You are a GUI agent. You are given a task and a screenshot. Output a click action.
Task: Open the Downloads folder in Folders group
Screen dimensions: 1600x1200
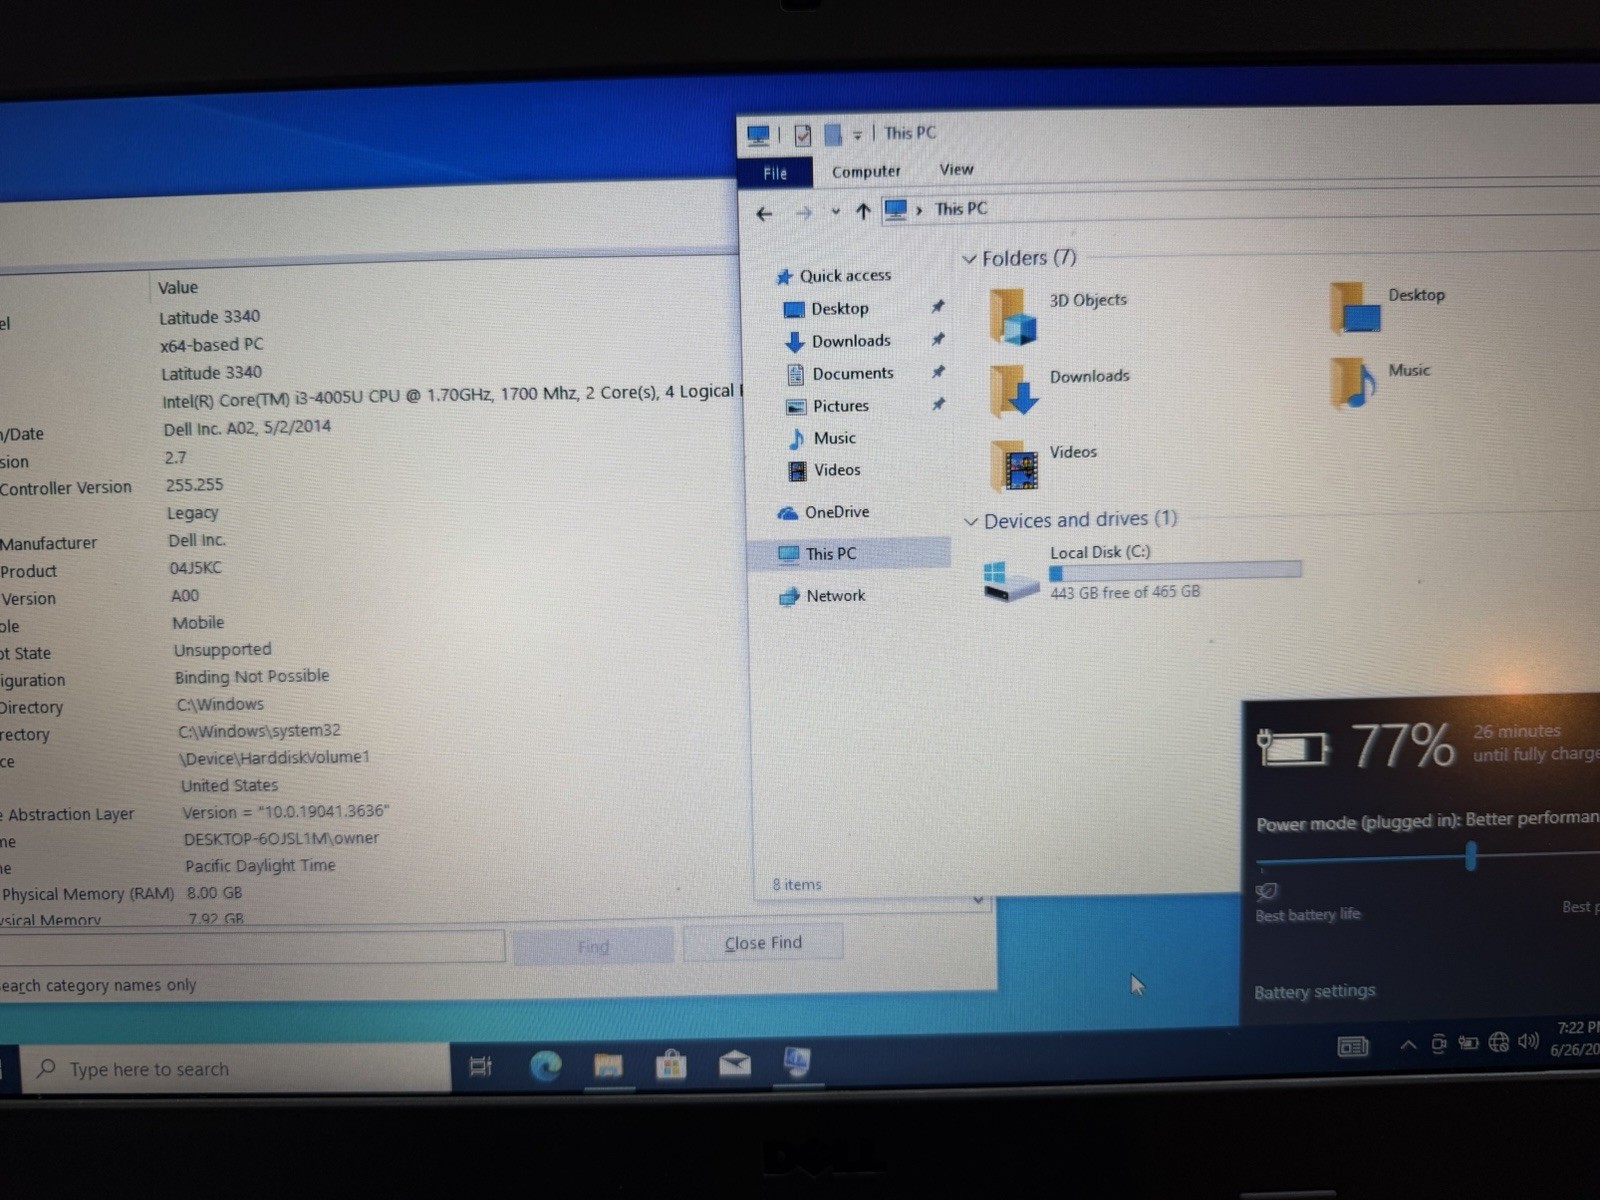click(1060, 390)
